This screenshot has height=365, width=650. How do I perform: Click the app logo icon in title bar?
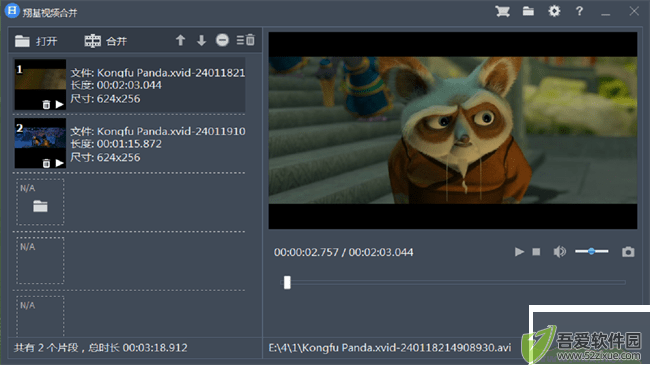(12, 11)
